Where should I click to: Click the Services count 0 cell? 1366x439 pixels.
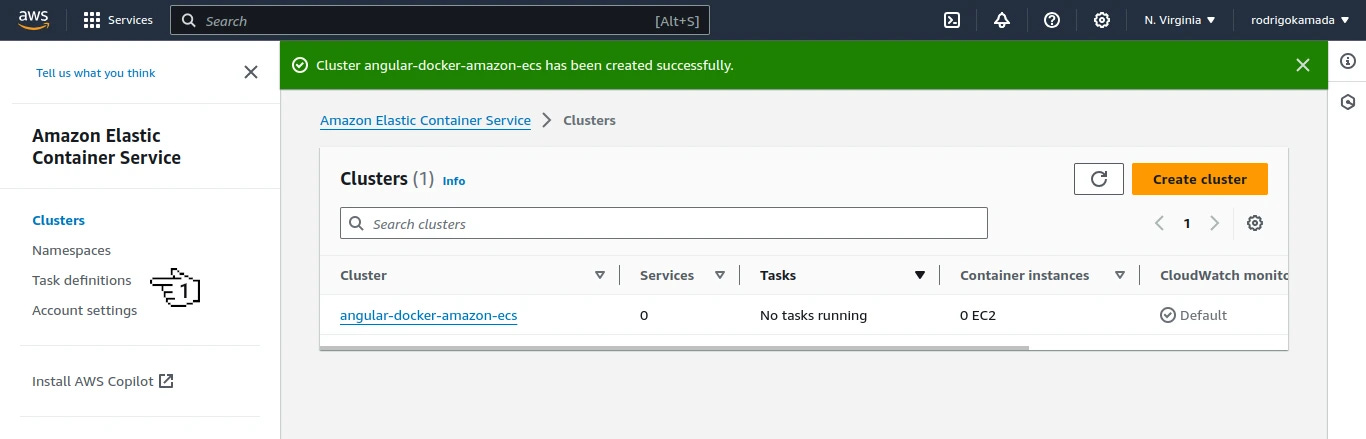[x=644, y=315]
